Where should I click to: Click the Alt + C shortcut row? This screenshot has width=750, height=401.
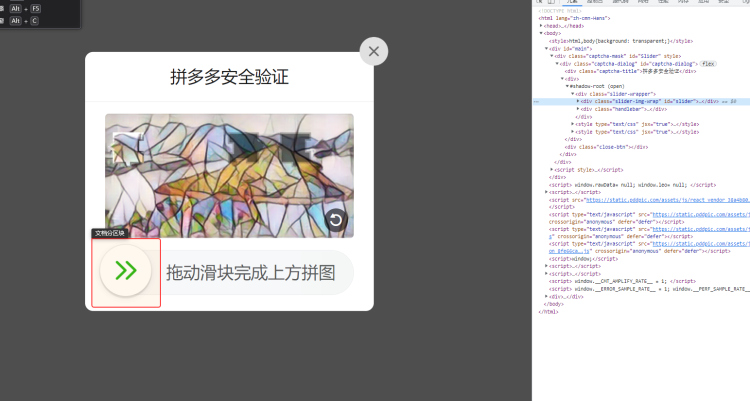tap(20, 21)
